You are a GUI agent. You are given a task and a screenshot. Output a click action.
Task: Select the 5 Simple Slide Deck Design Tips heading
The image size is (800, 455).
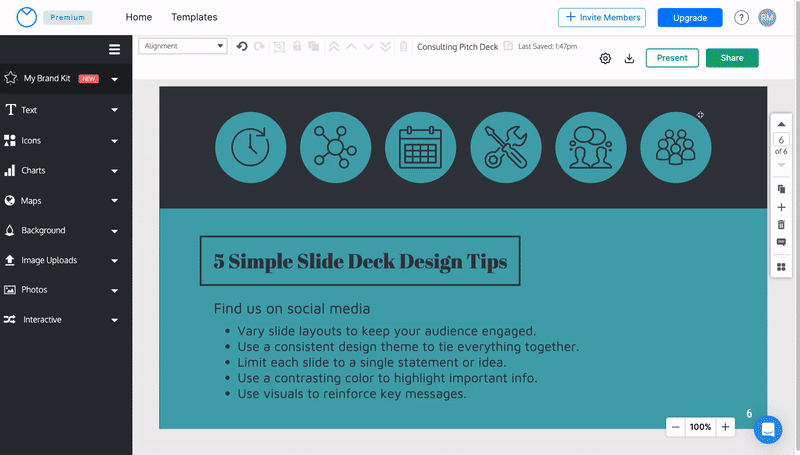click(x=360, y=261)
